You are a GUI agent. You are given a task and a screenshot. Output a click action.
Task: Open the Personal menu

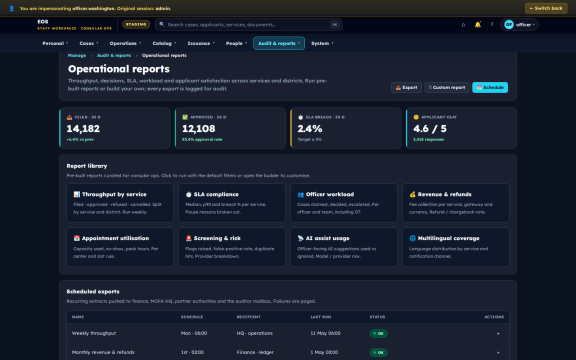pos(55,43)
